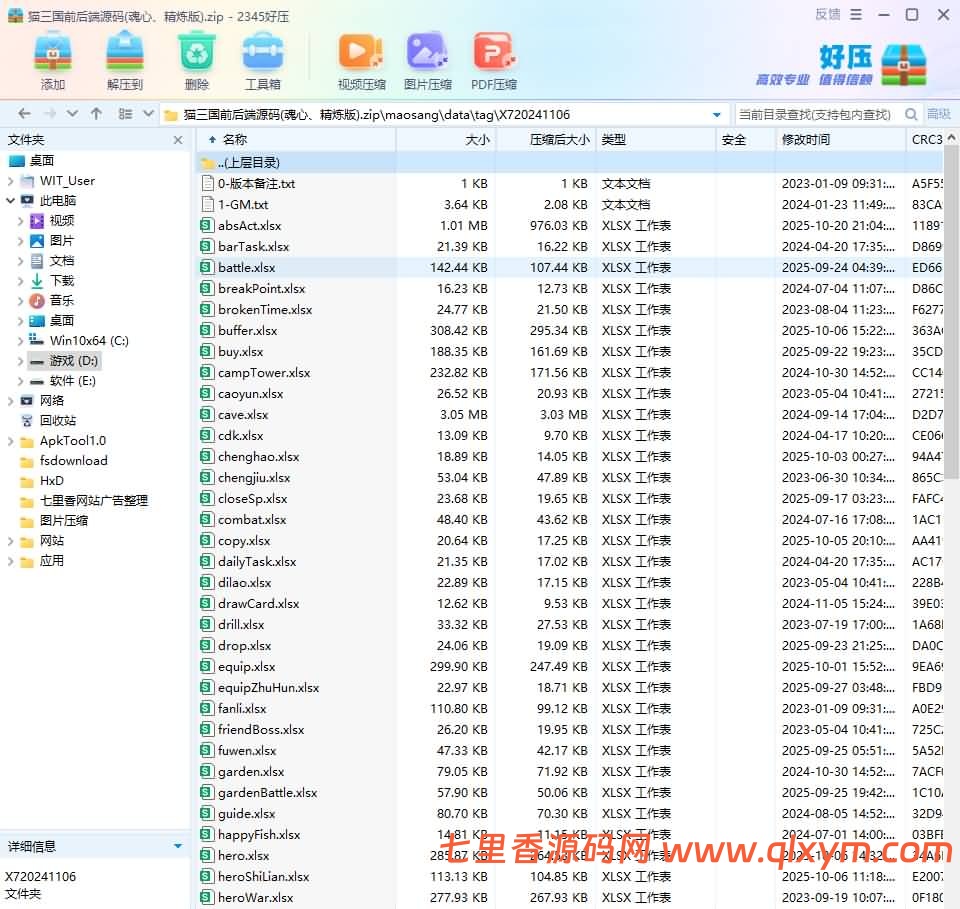Open the 反馈 feedback link
Image resolution: width=960 pixels, height=909 pixels.
click(x=827, y=14)
